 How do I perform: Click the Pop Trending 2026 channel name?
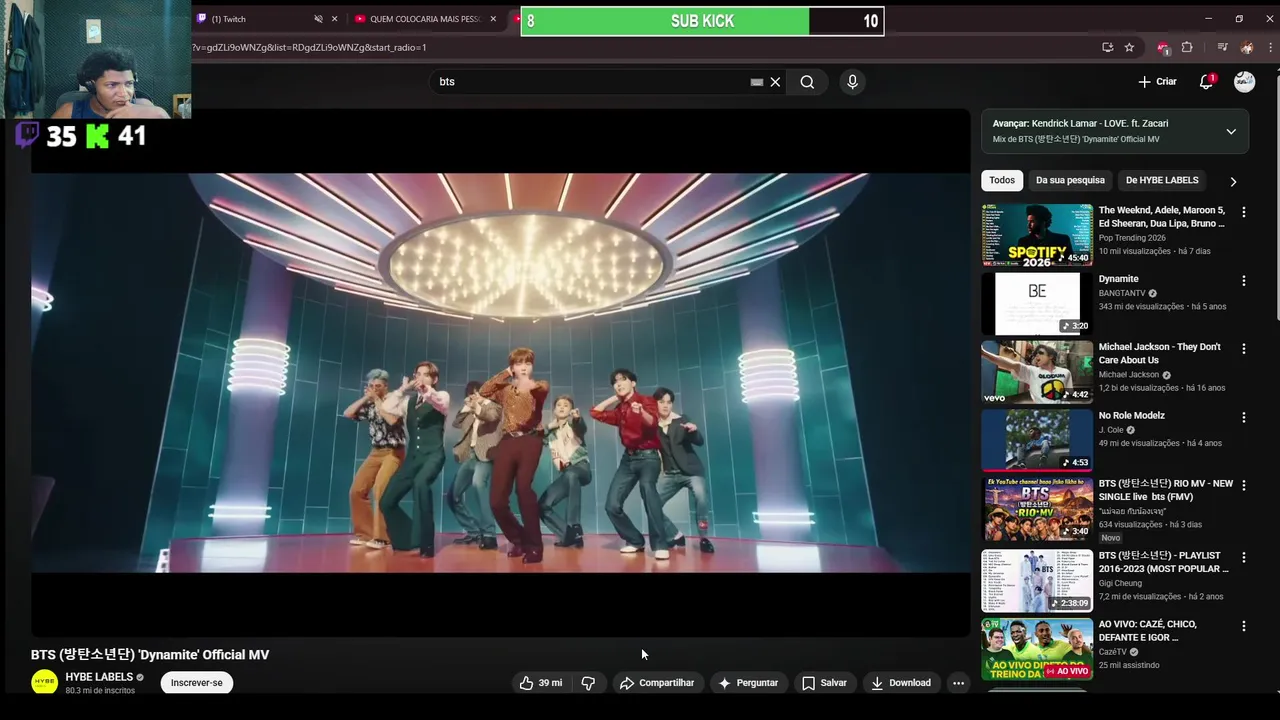1132,238
